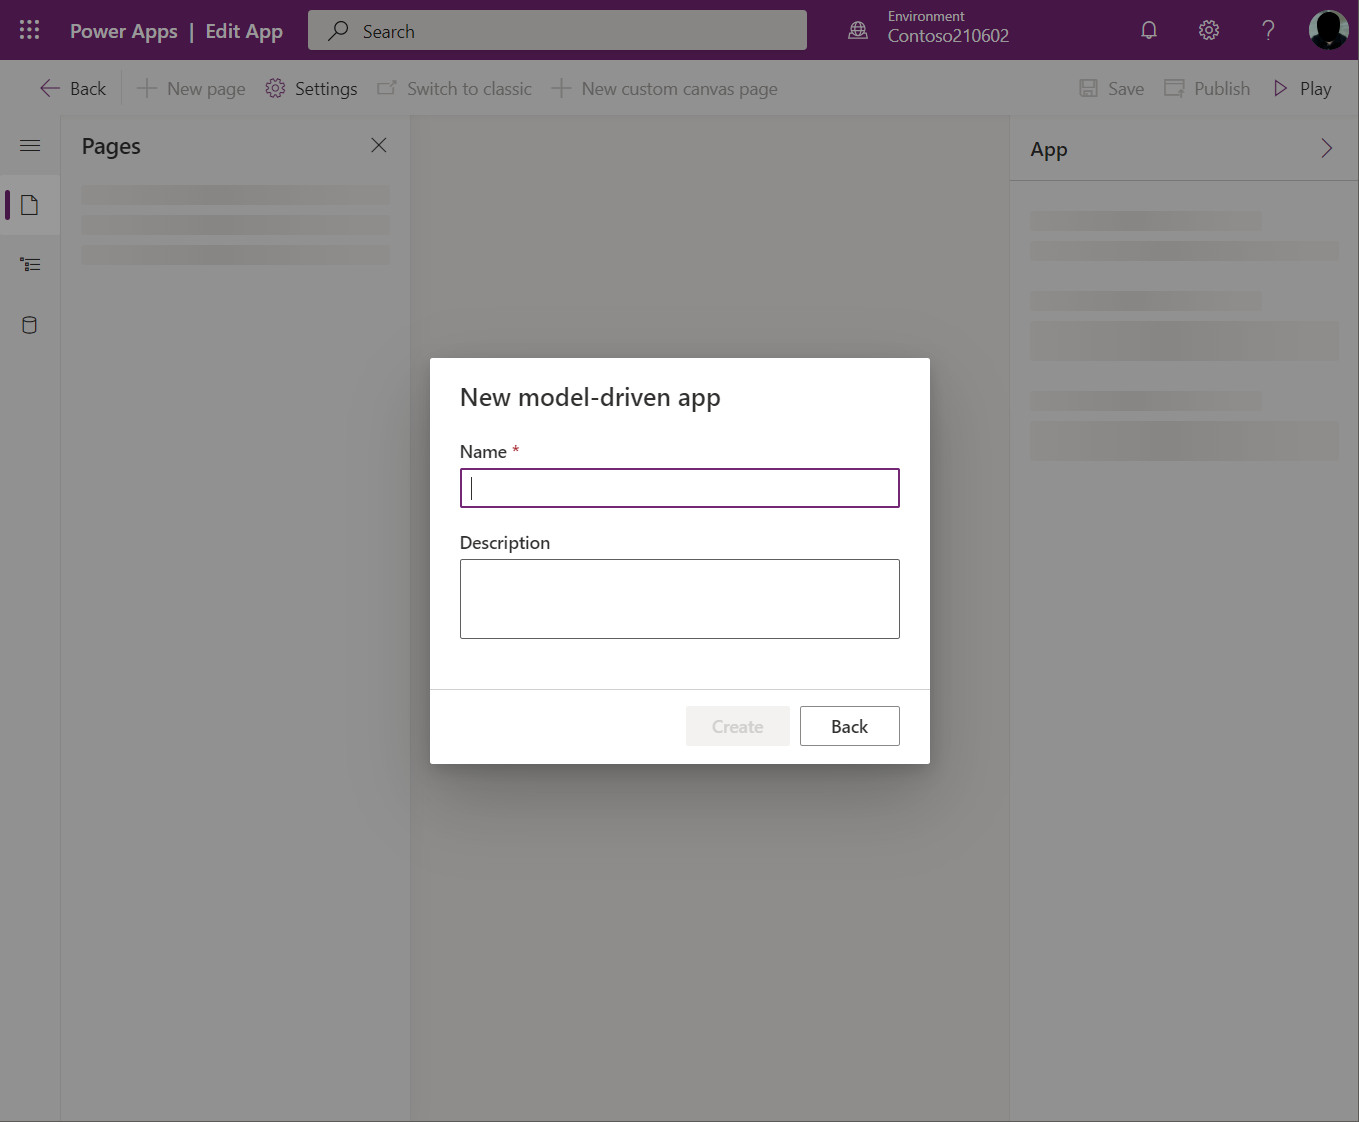This screenshot has width=1359, height=1122.
Task: Click Back inside the New model-driven app dialog
Action: pyautogui.click(x=849, y=726)
